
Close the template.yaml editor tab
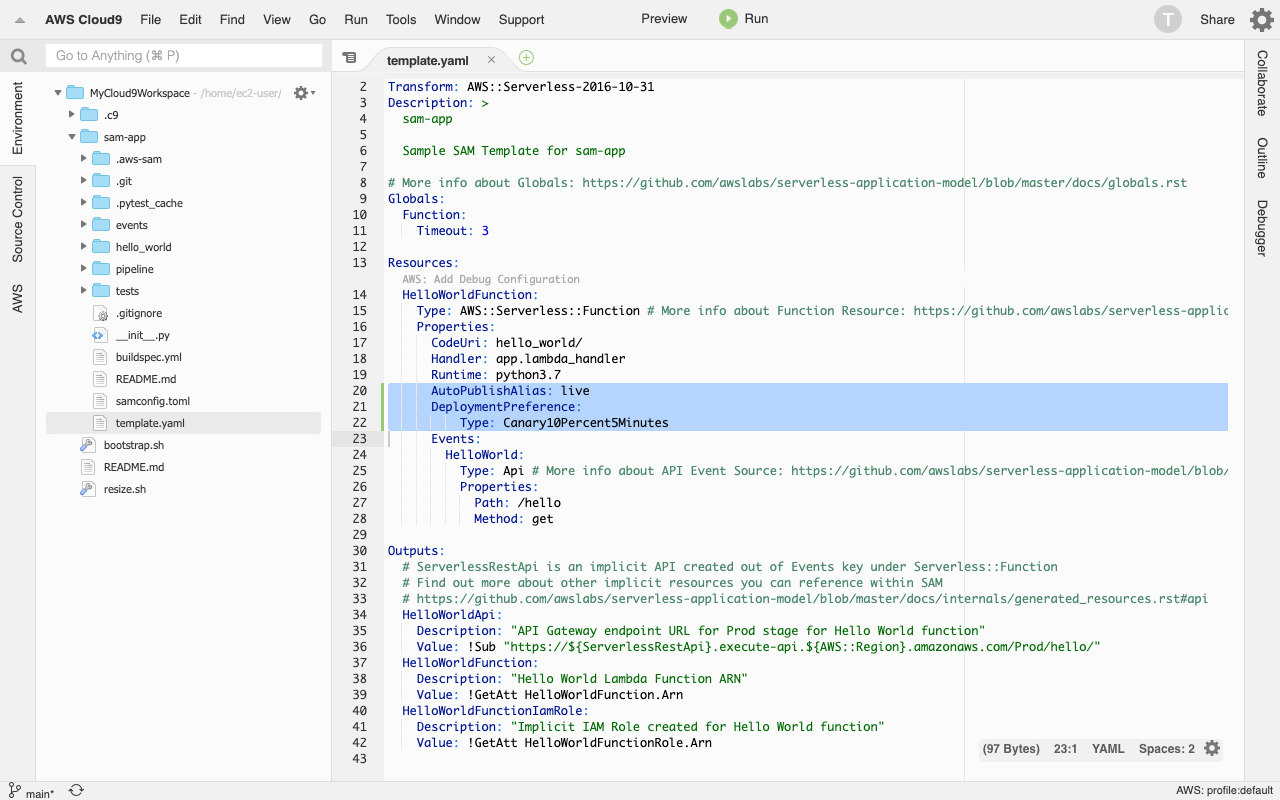click(491, 60)
